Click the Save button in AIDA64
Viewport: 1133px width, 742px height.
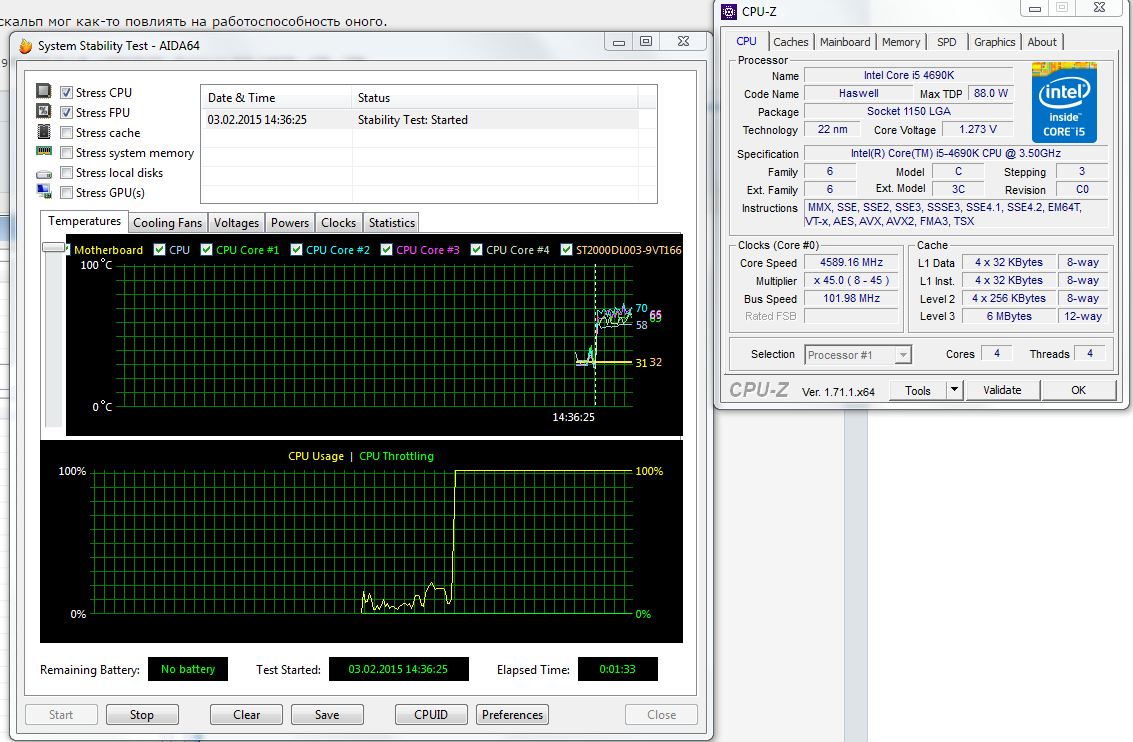[x=327, y=715]
